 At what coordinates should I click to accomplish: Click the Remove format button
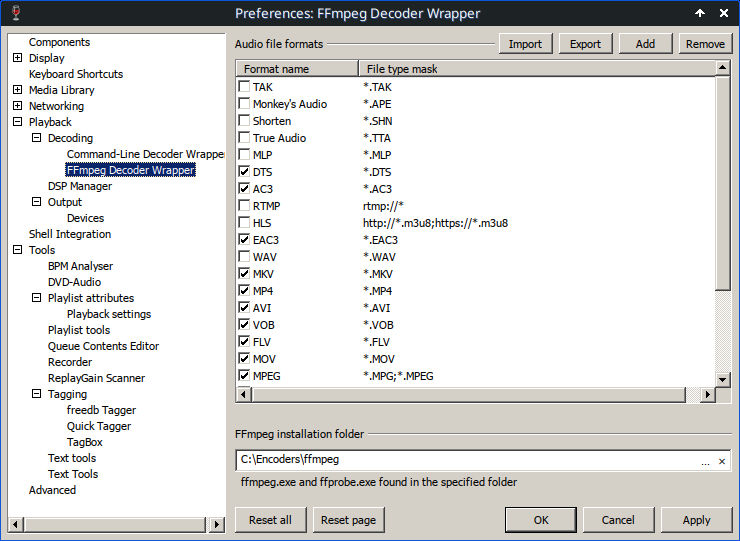pyautogui.click(x=705, y=44)
